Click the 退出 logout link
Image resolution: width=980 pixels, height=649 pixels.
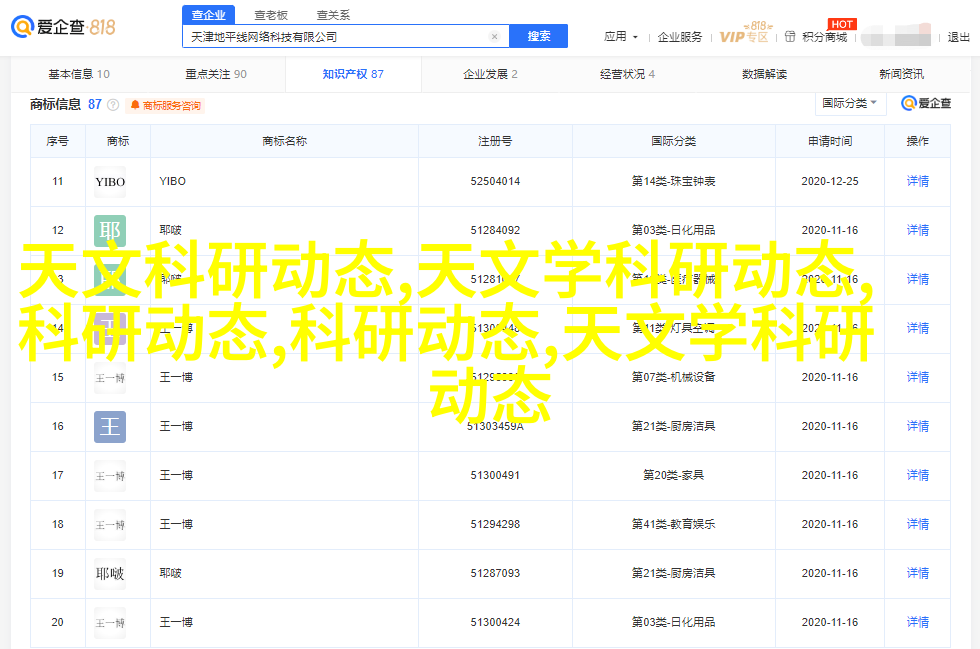[x=958, y=37]
